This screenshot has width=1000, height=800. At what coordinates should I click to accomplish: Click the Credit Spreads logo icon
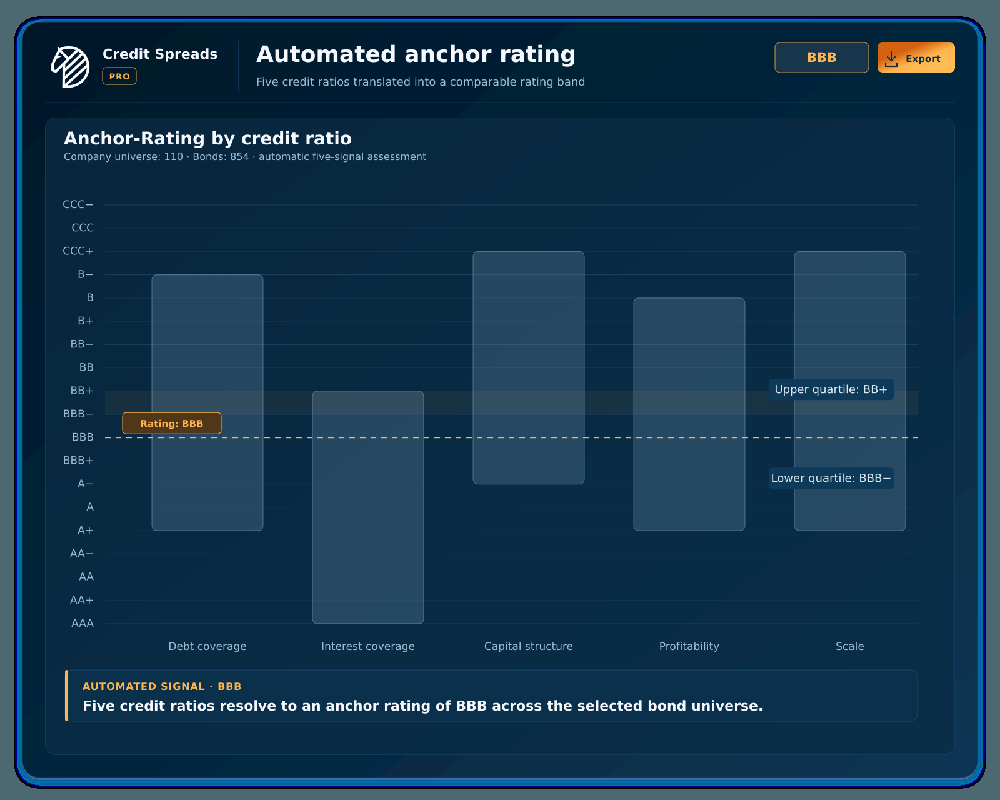(x=70, y=66)
